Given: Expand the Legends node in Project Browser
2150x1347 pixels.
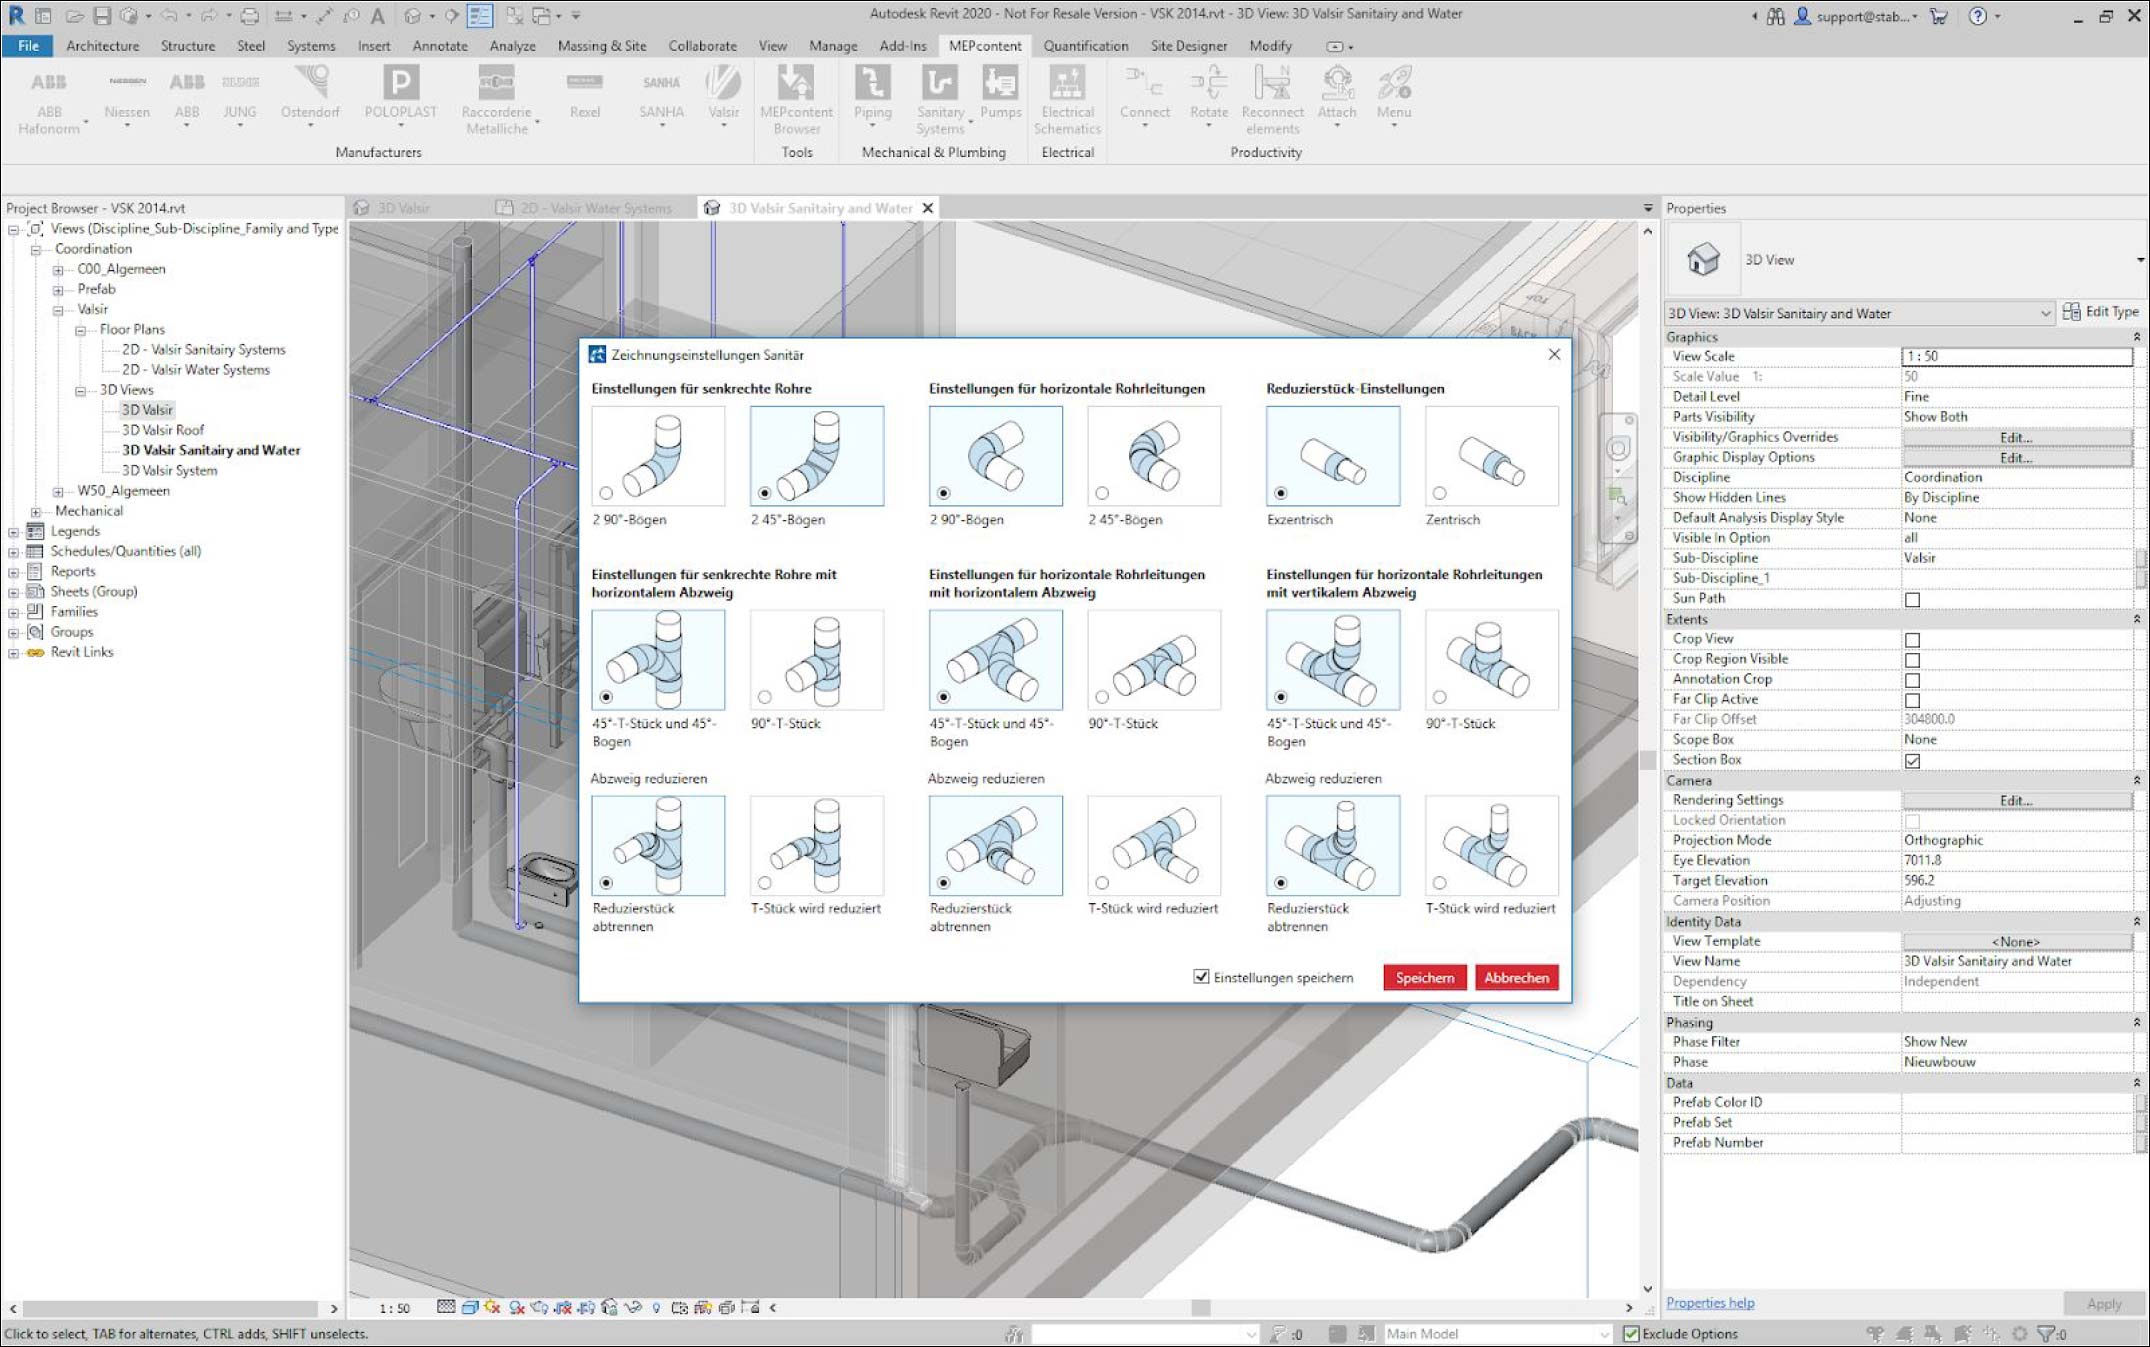Looking at the screenshot, I should (x=13, y=532).
